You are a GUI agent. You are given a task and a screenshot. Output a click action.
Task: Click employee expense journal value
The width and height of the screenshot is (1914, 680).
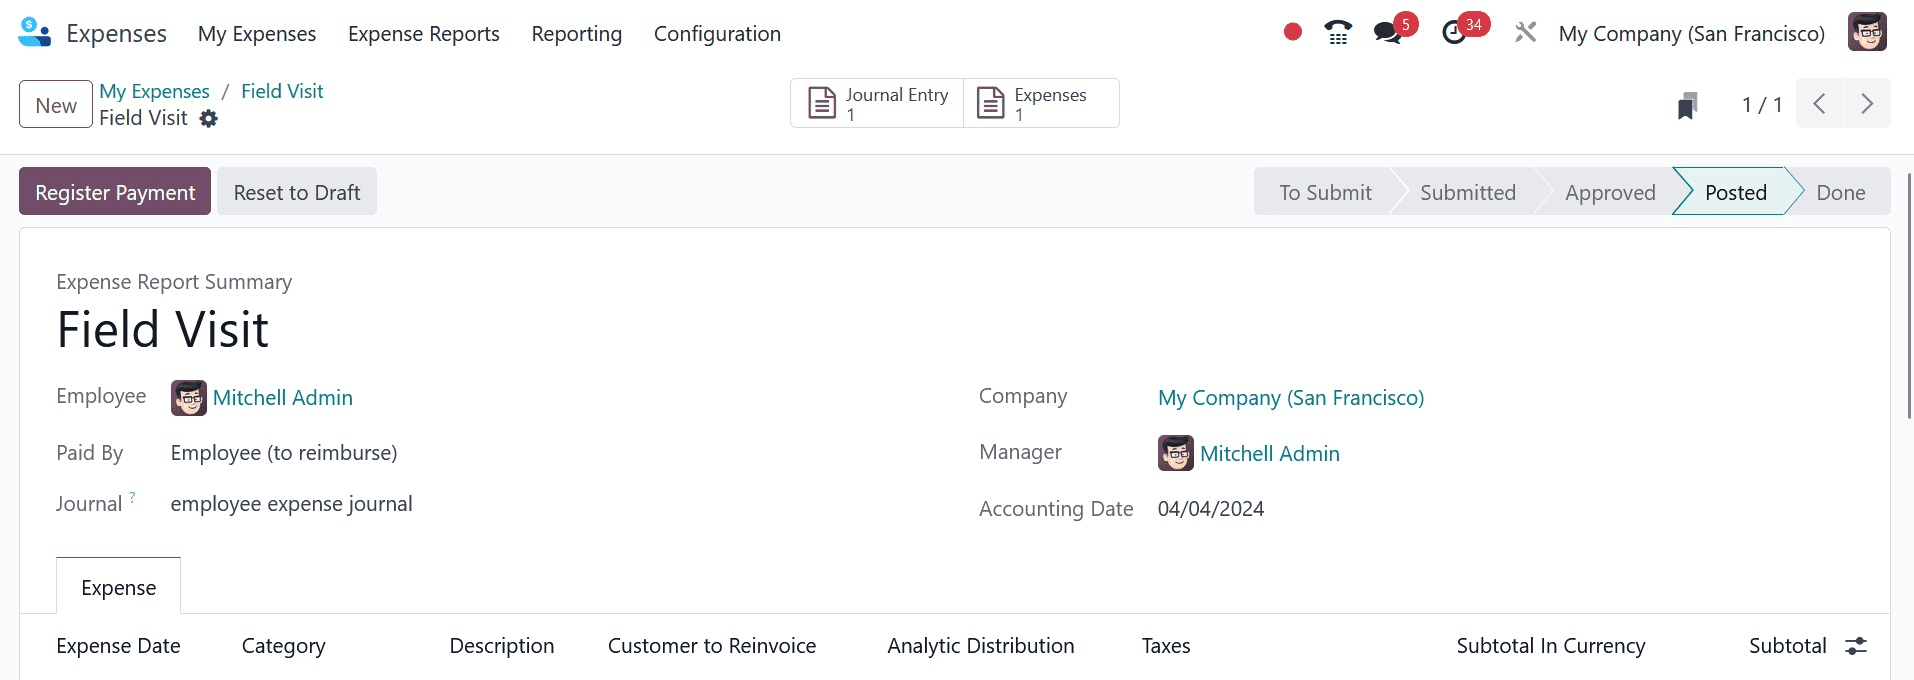[x=291, y=504]
